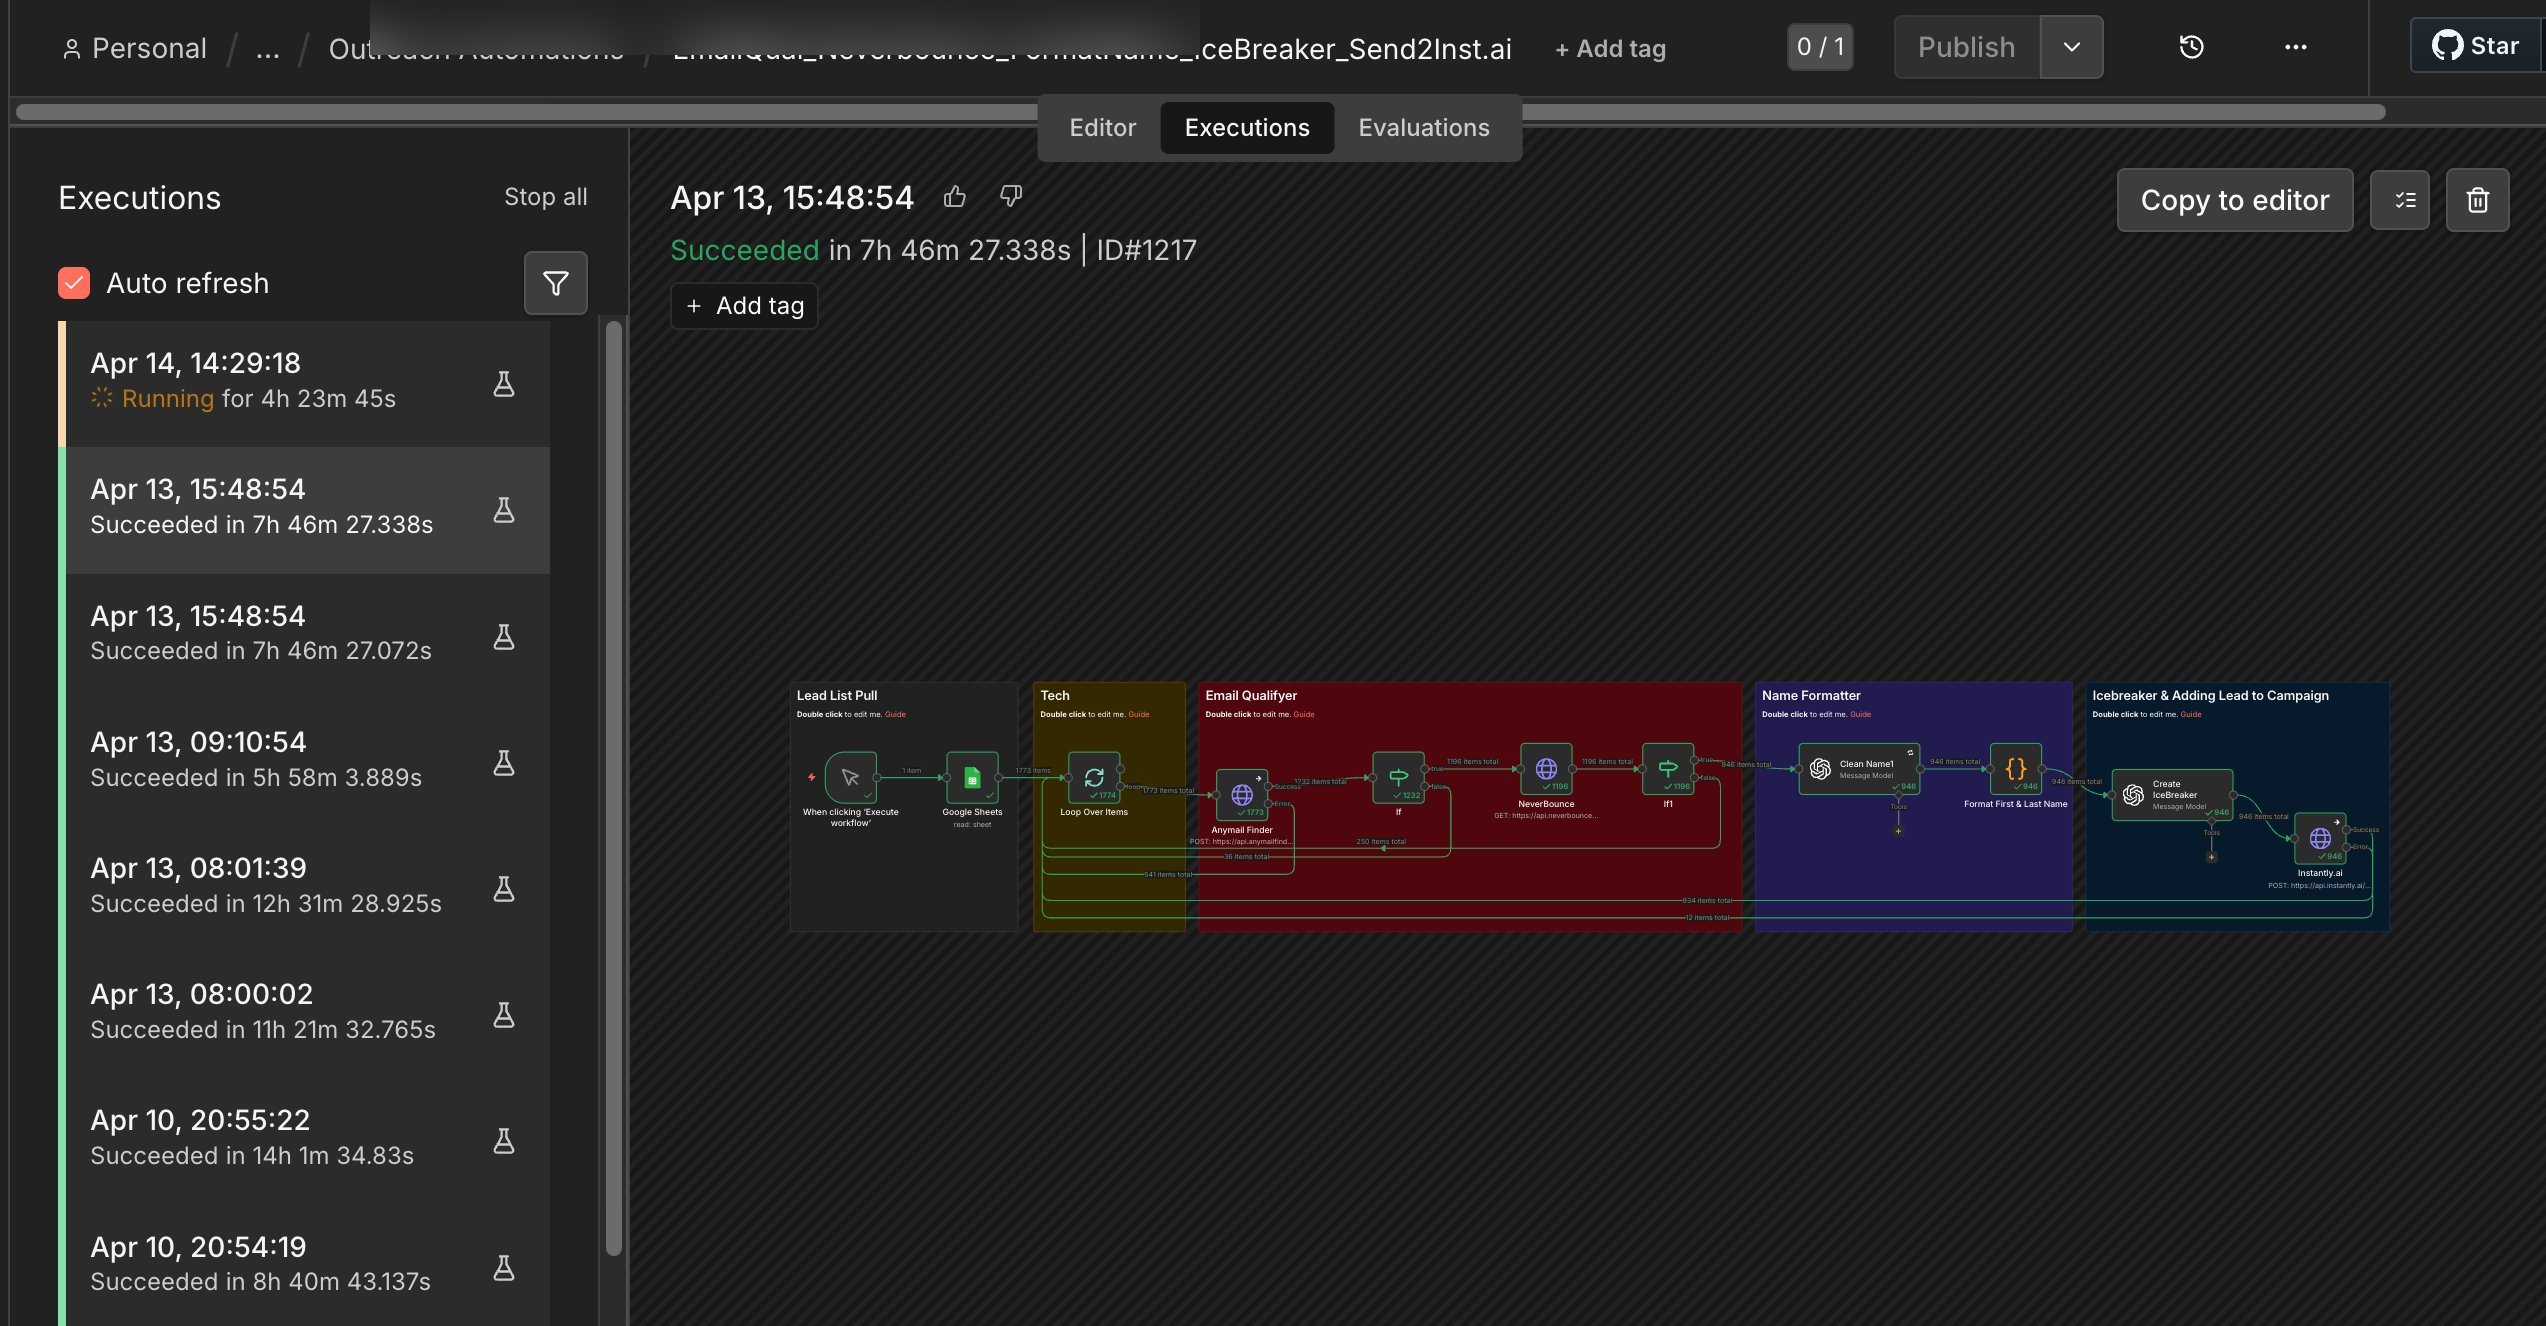Click Add tag below execution status
The width and height of the screenshot is (2546, 1326).
point(745,306)
